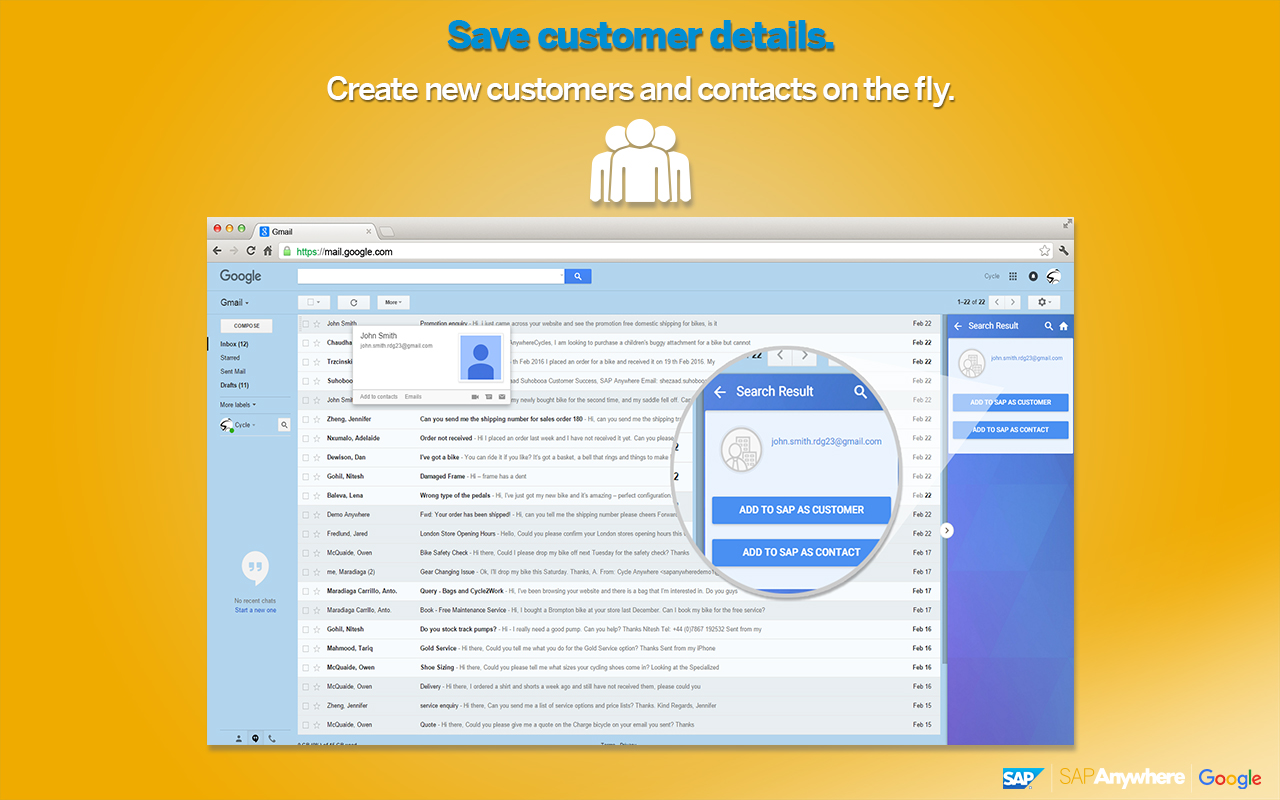
Task: Tick the checkbox for Nxumalo, Adelaide email
Action: (x=306, y=438)
